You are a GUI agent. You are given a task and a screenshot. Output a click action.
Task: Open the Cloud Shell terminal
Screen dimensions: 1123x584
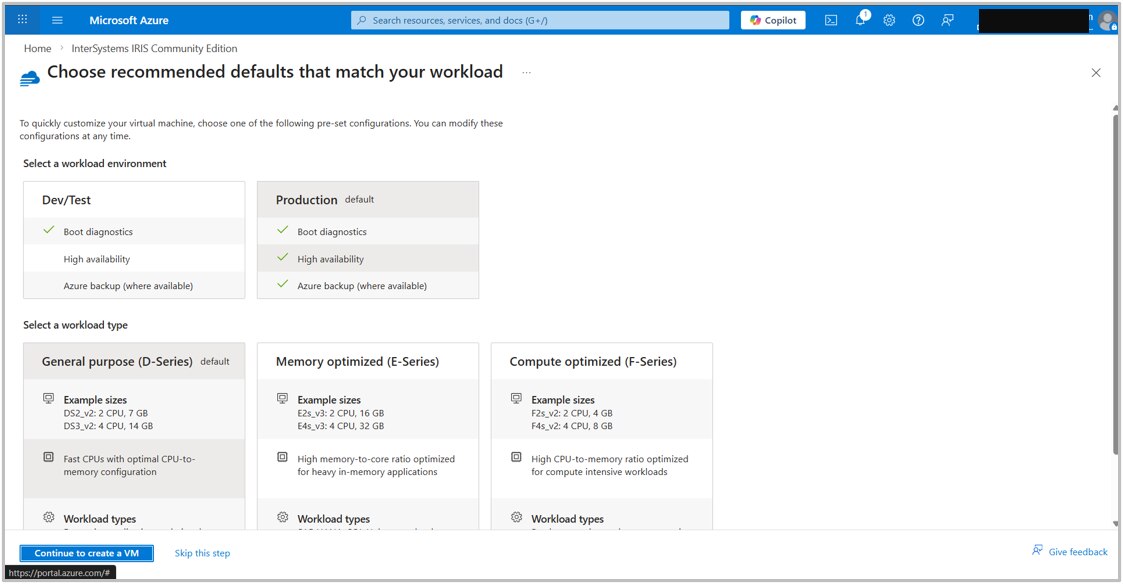point(831,19)
